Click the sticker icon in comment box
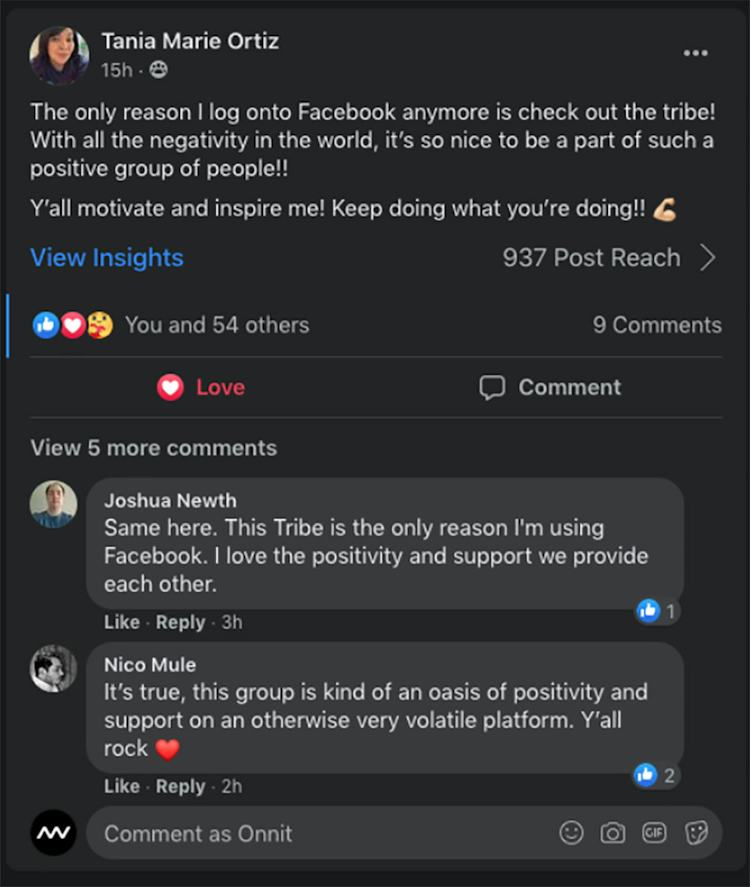The width and height of the screenshot is (750, 887). 696,832
